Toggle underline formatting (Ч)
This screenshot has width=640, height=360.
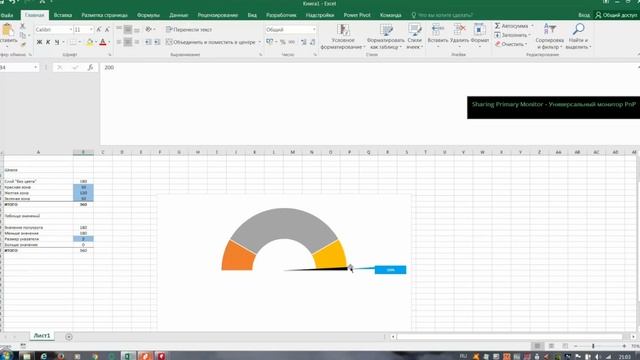[57, 42]
